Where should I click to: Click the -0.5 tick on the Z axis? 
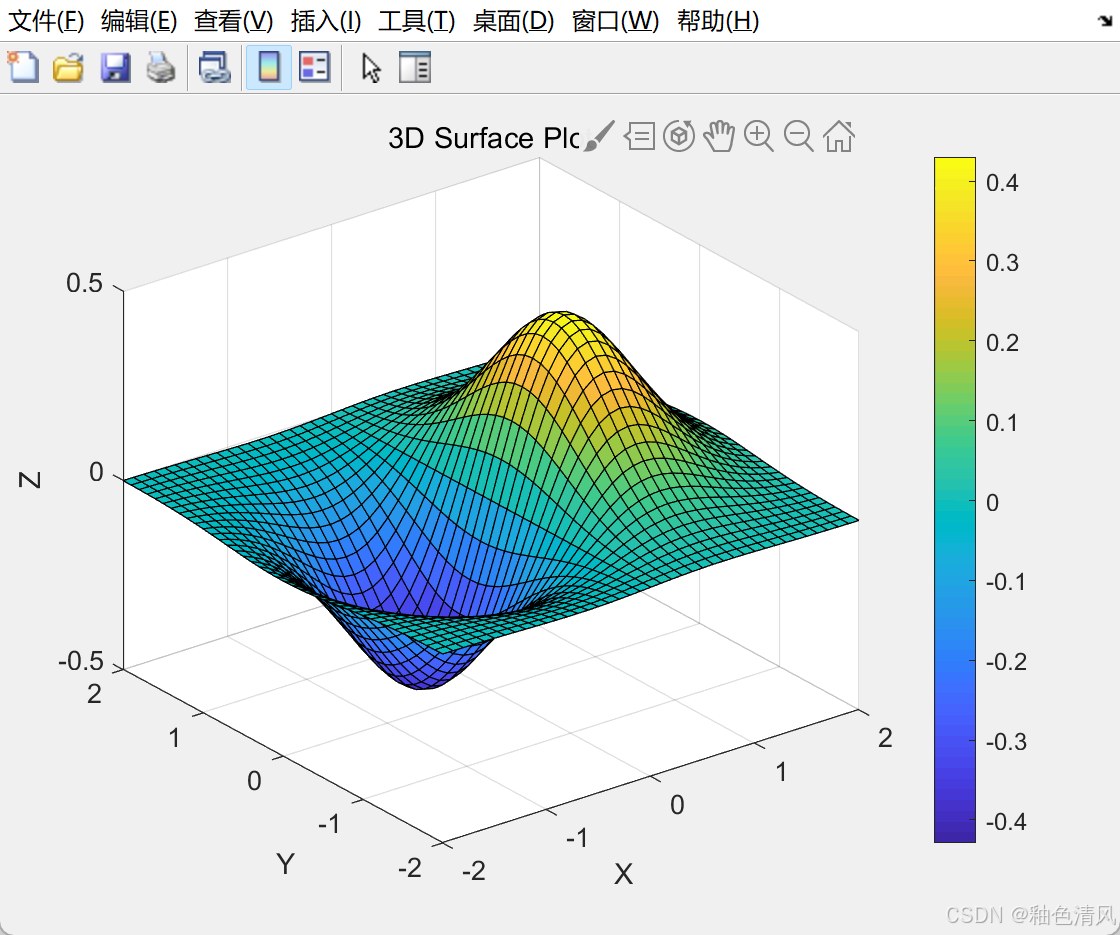tap(81, 661)
